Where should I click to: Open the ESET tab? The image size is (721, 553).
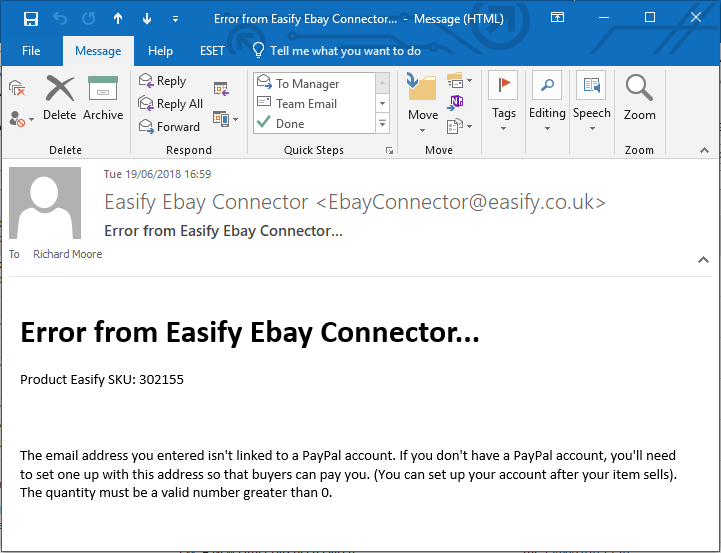click(x=212, y=51)
